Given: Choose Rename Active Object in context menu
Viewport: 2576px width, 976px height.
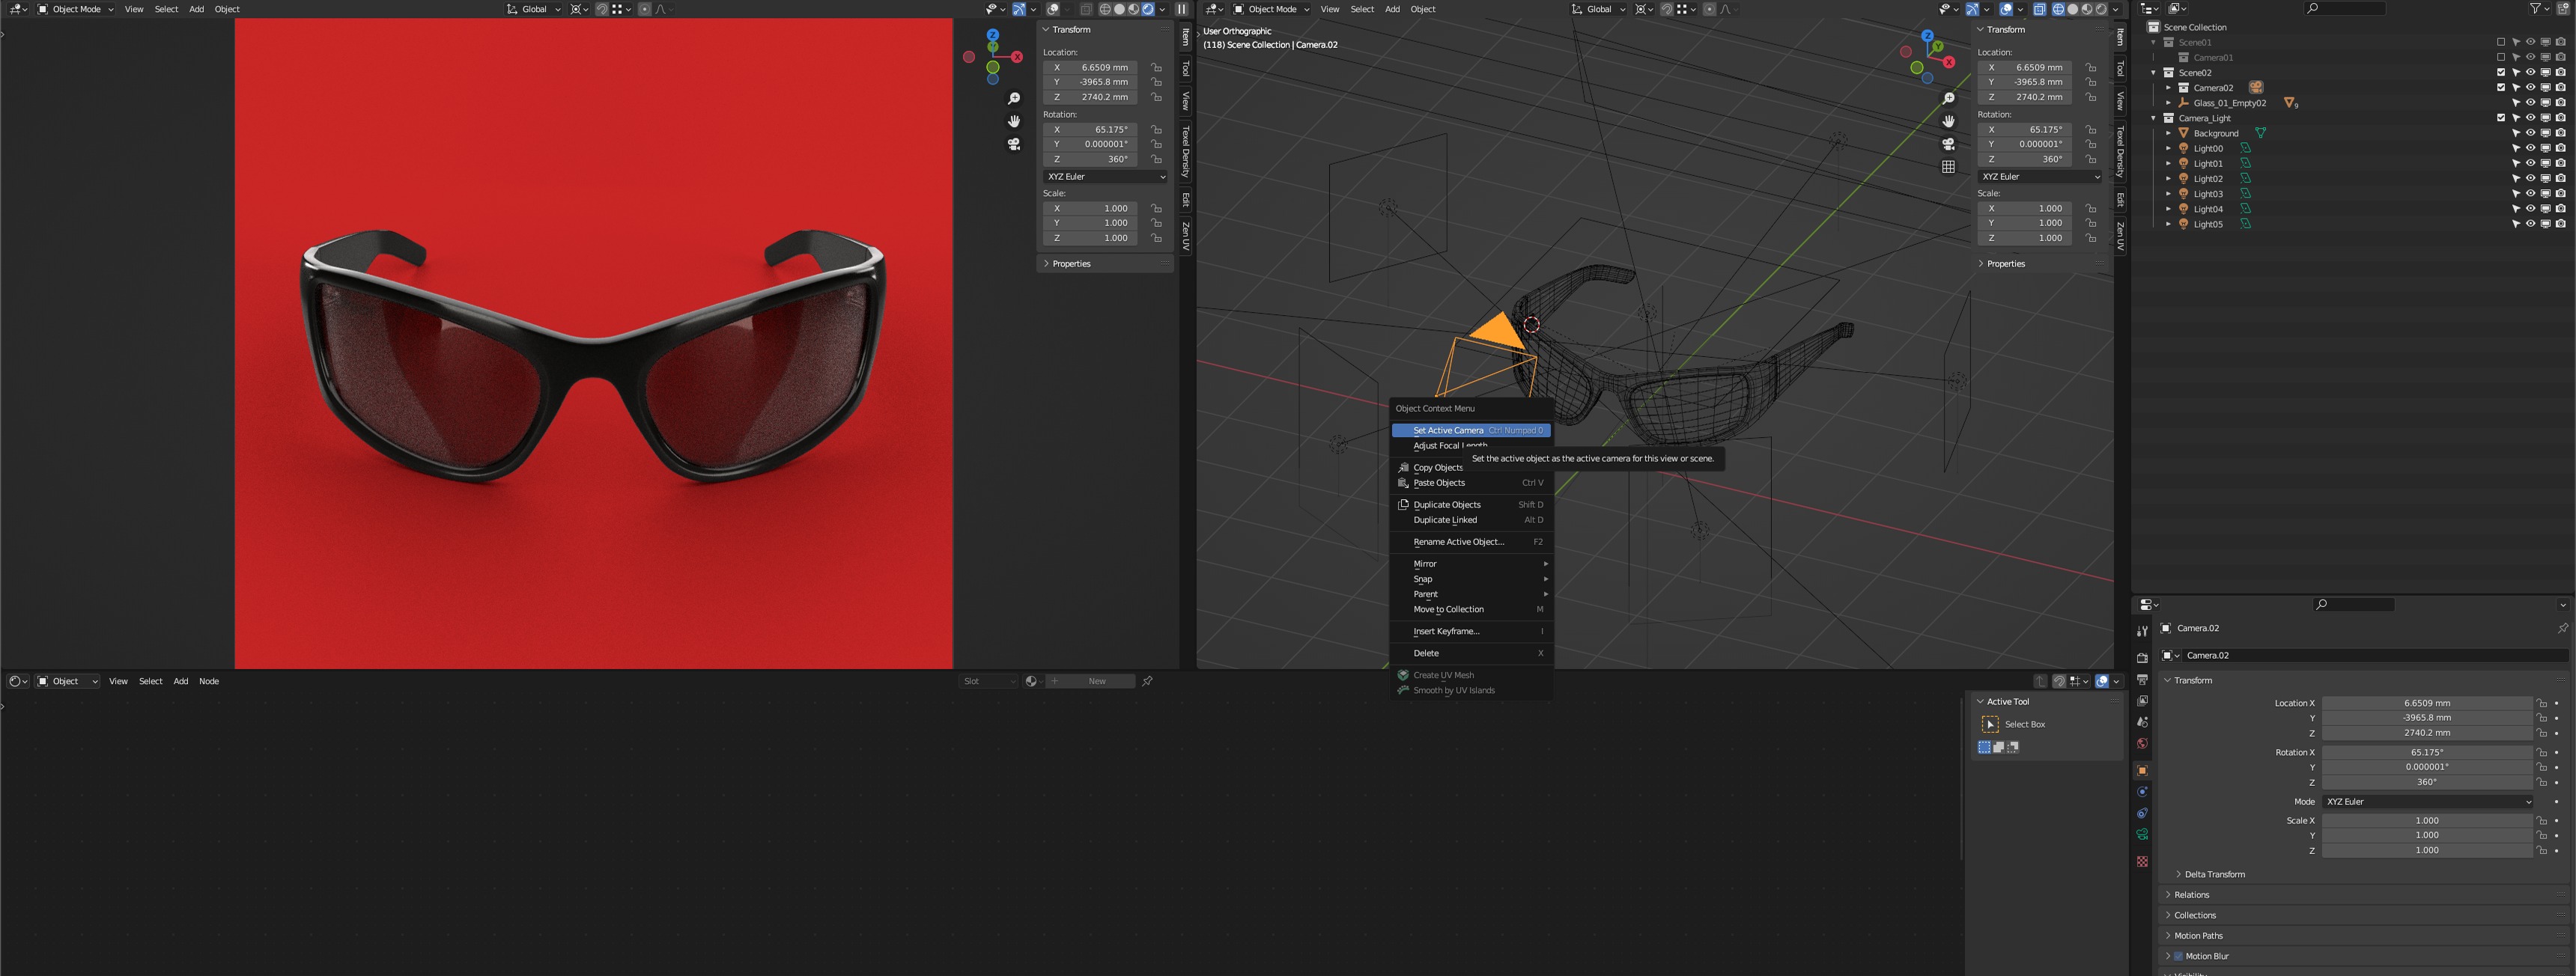Looking at the screenshot, I should (1471, 542).
